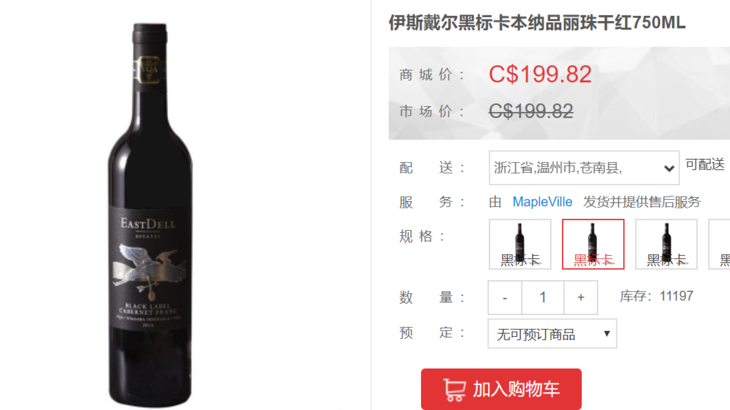Choose the third 黑标卡 bottle variant
Screen dimensions: 730x410
[666, 244]
